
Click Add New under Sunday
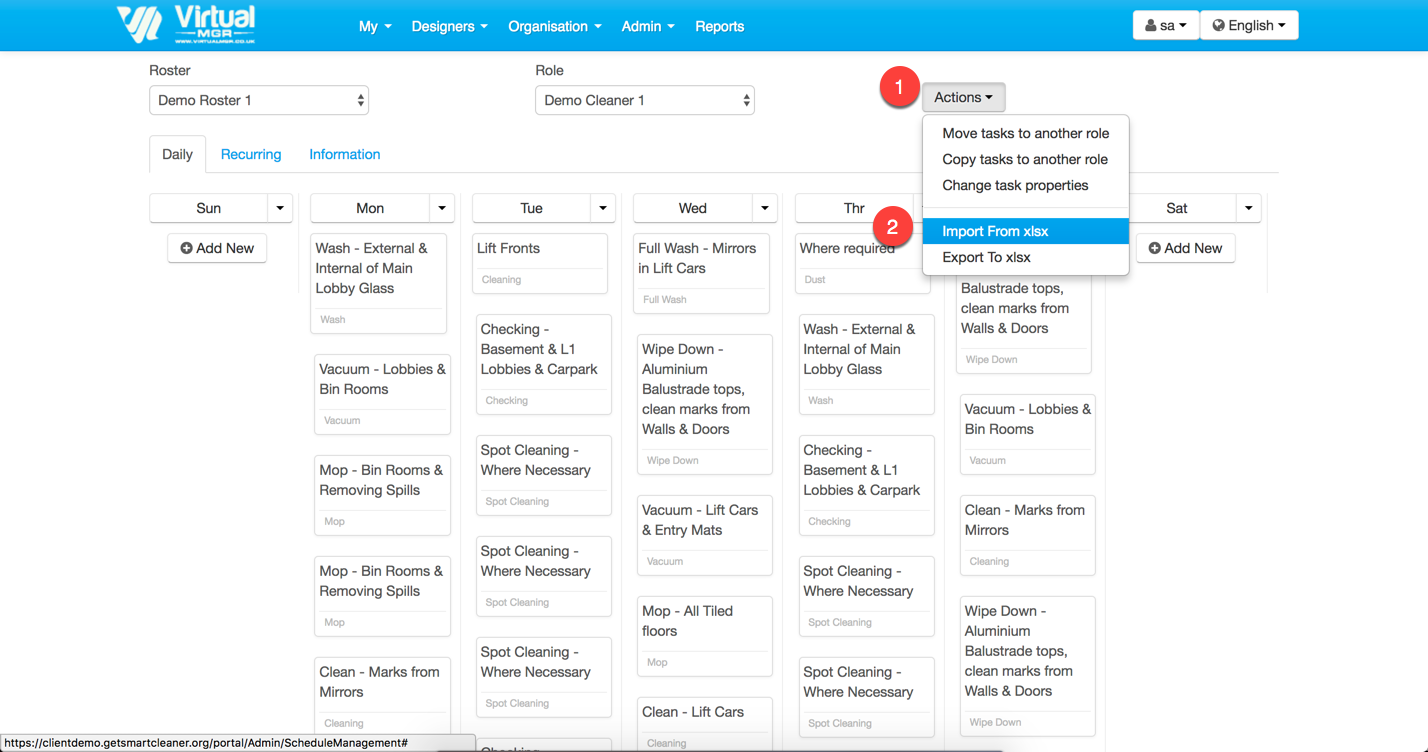point(217,248)
